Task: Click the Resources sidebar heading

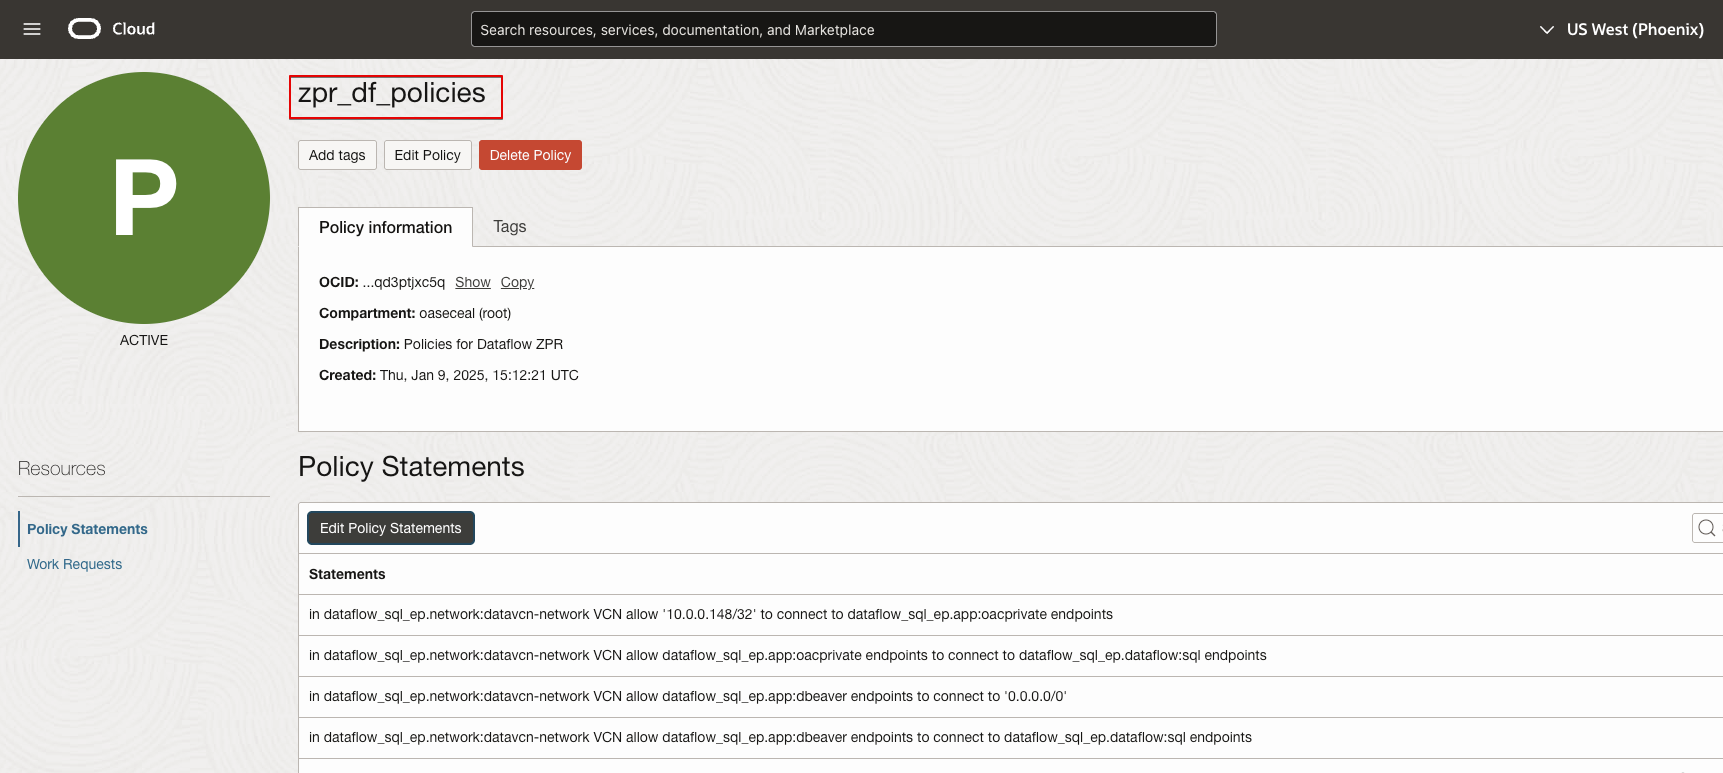Action: coord(62,469)
